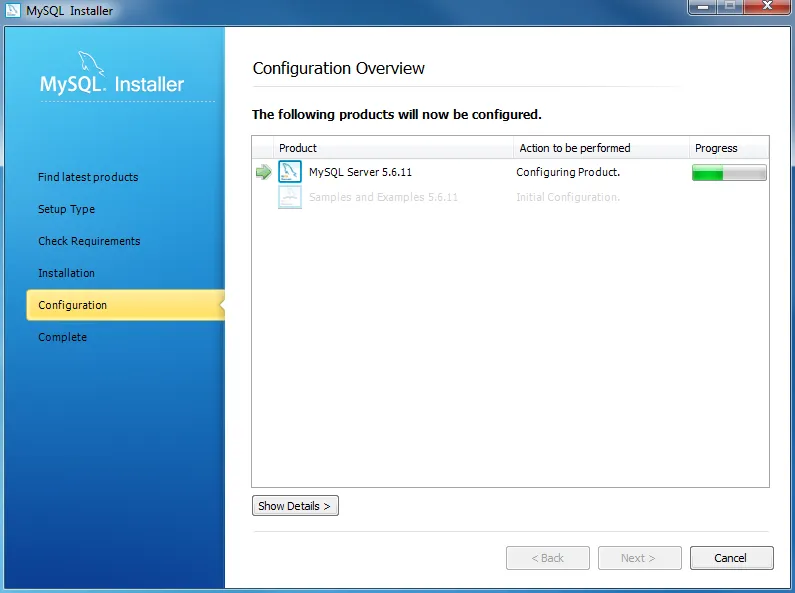Select the Installation step
Viewport: 795px width, 593px height.
[x=66, y=273]
